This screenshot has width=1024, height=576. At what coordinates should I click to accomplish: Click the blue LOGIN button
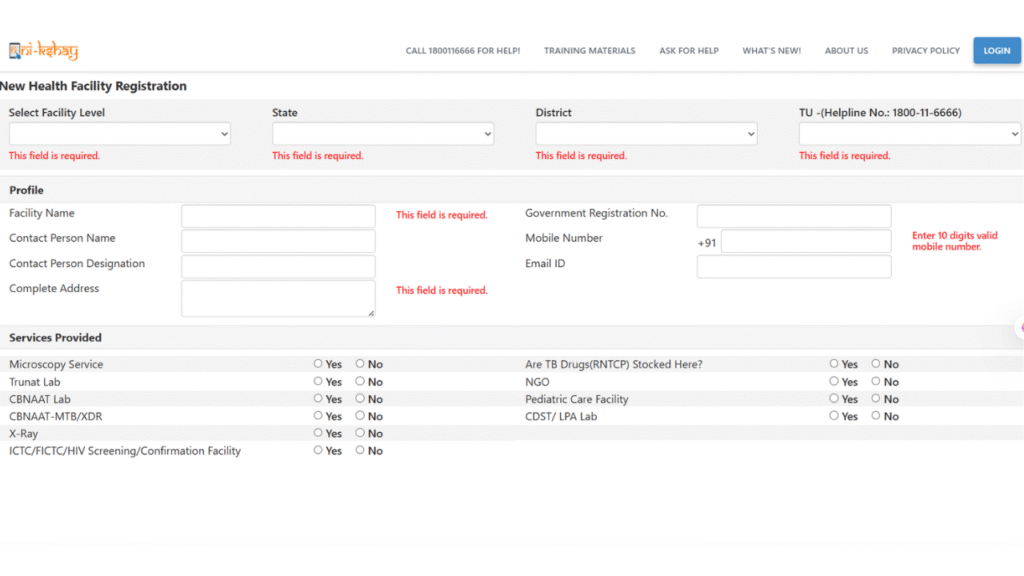[996, 51]
